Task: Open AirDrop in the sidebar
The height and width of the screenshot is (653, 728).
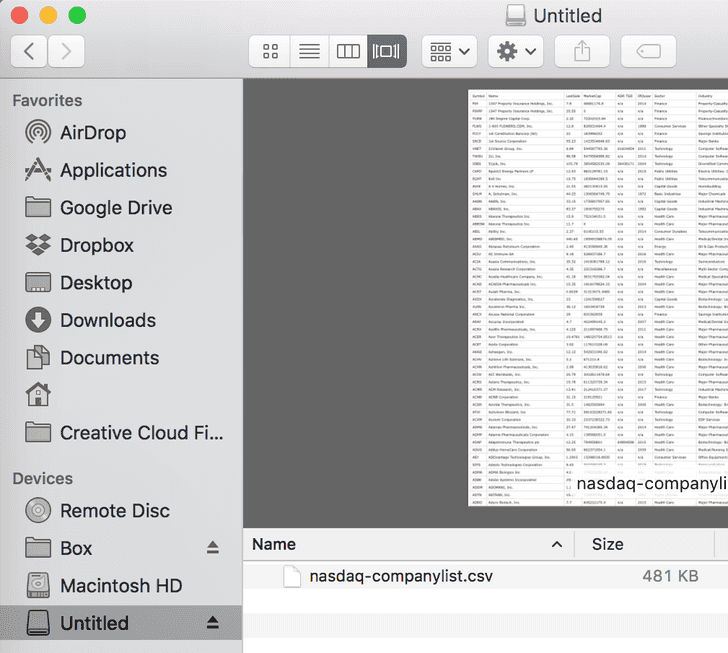Action: coord(92,133)
